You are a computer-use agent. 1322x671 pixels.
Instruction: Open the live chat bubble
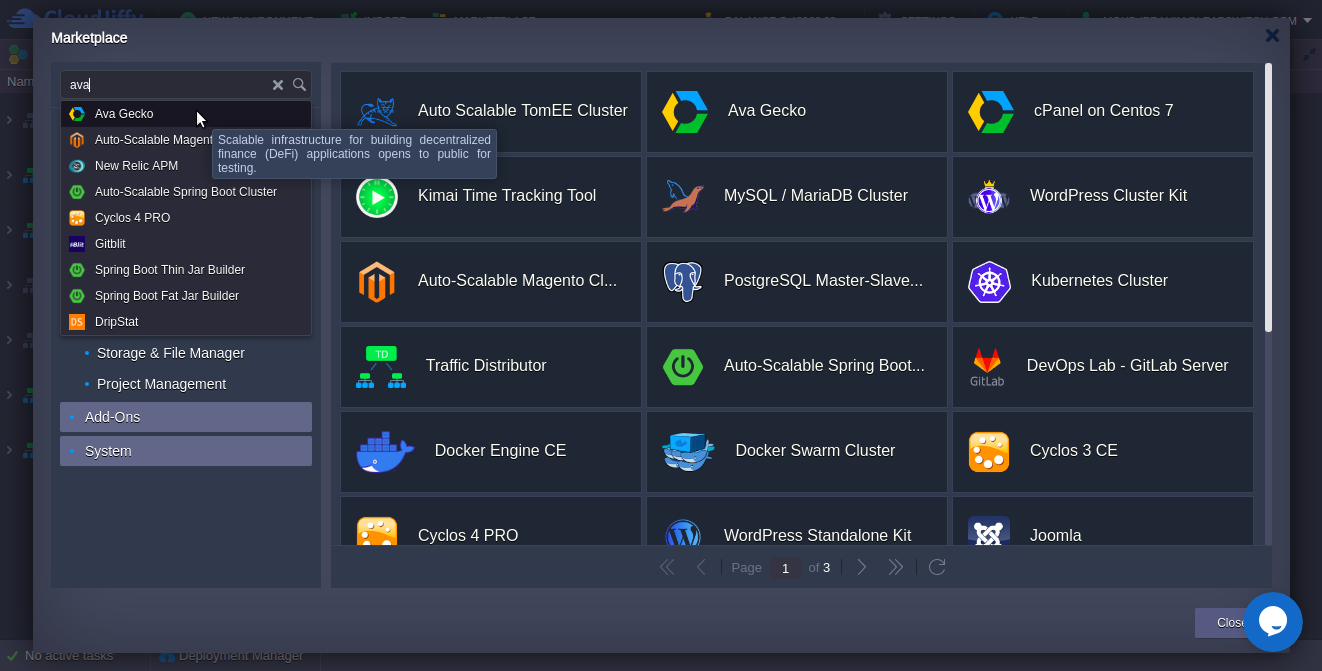tap(1272, 622)
